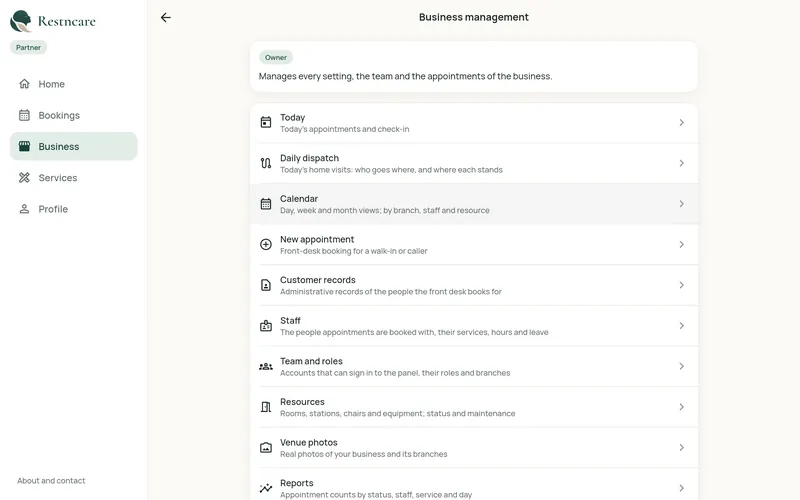Click the Services tools icon
This screenshot has height=500, width=800.
click(24, 178)
